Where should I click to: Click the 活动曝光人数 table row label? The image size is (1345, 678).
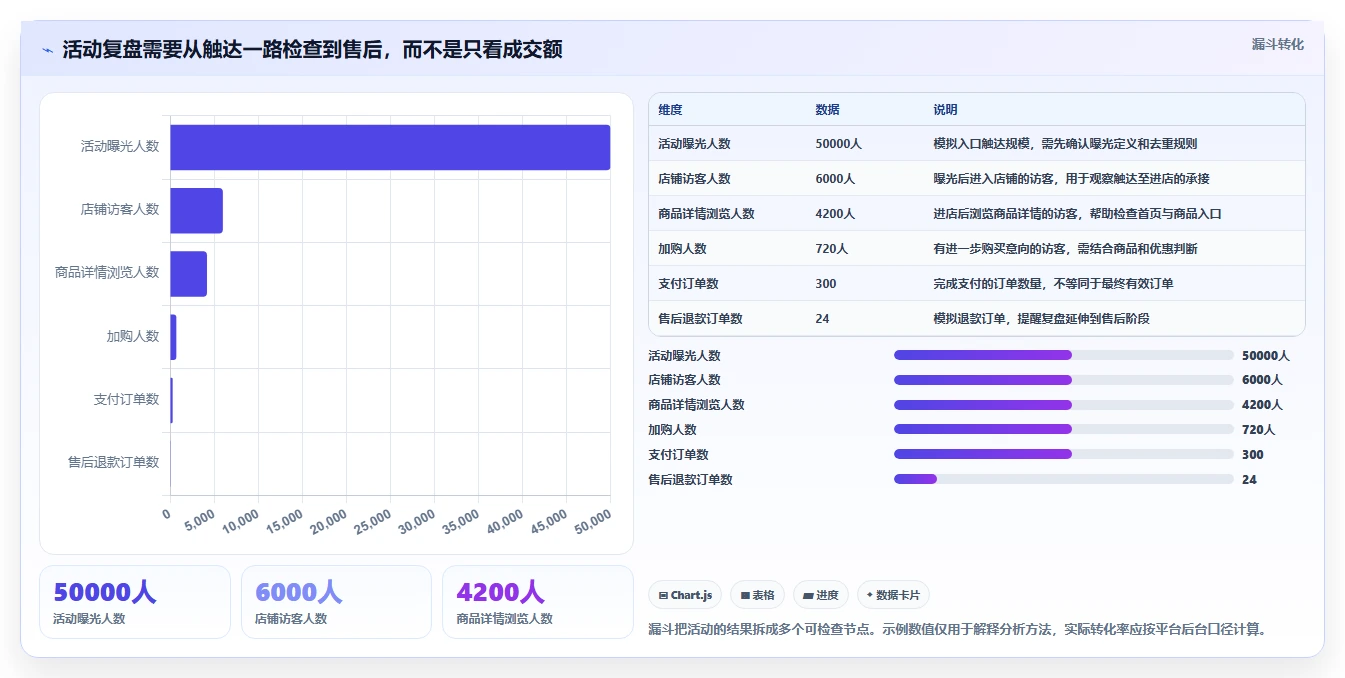[x=694, y=144]
